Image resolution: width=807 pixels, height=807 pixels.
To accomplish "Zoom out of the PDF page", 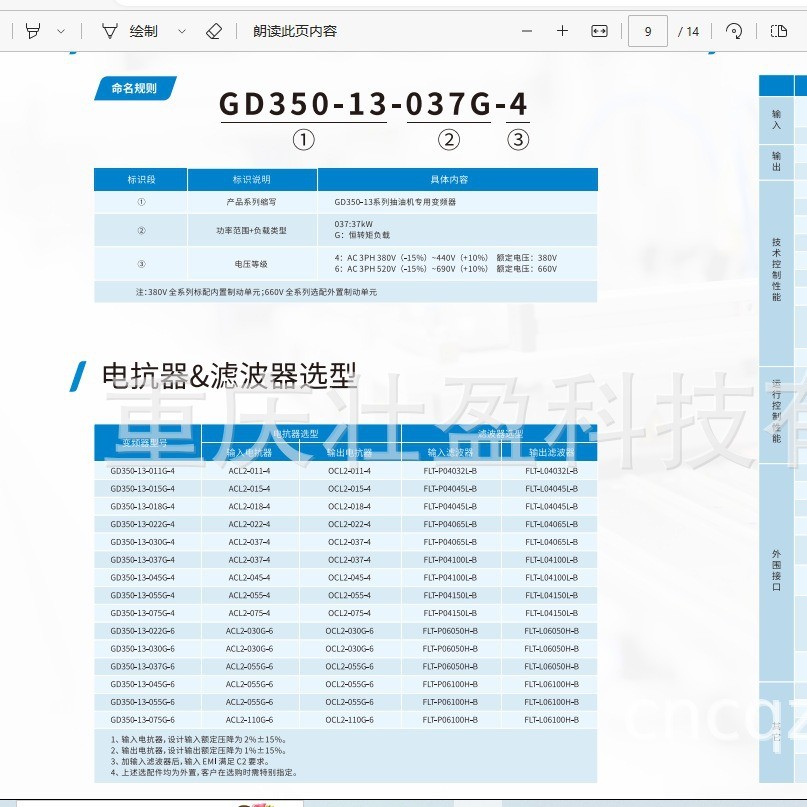I will [526, 31].
